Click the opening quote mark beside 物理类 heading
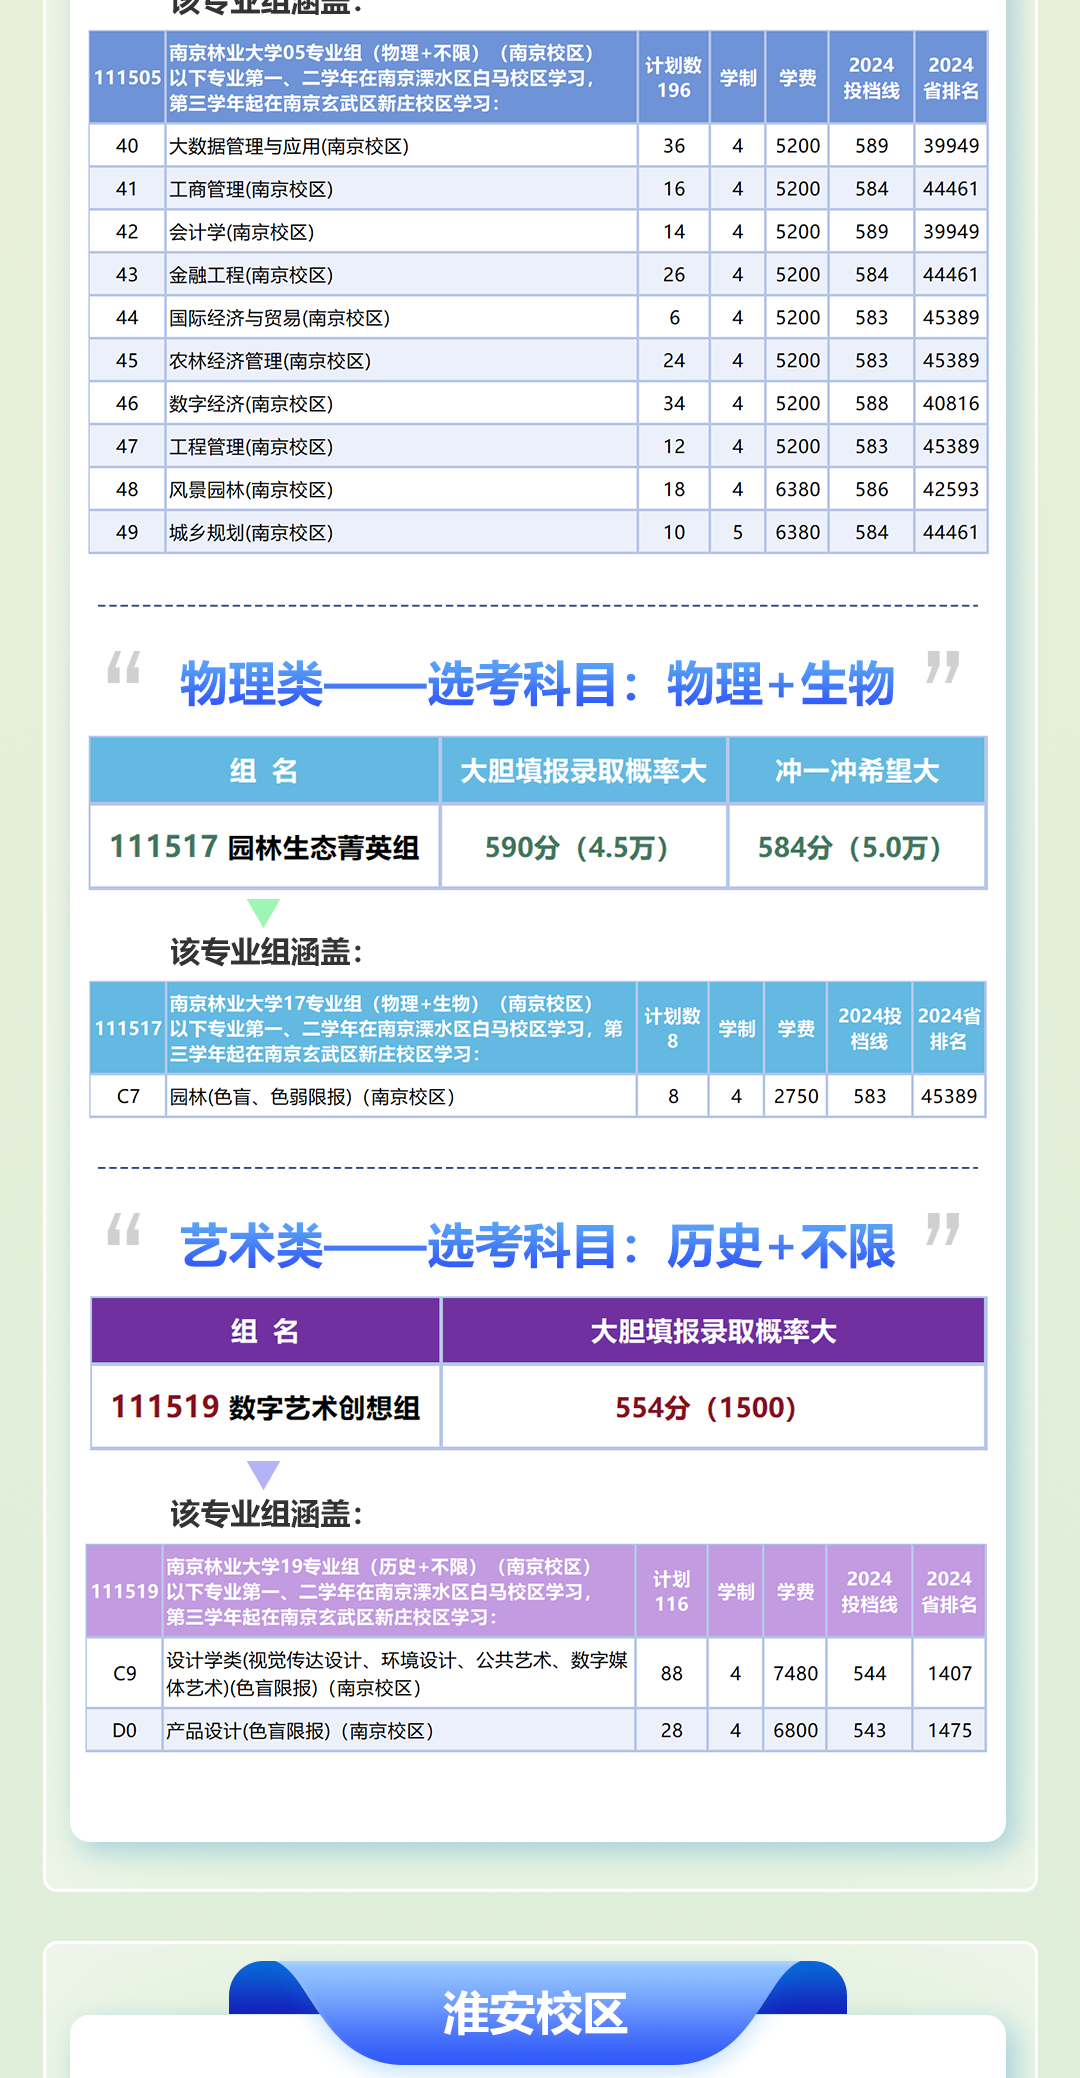The height and width of the screenshot is (2078, 1080). point(124,667)
